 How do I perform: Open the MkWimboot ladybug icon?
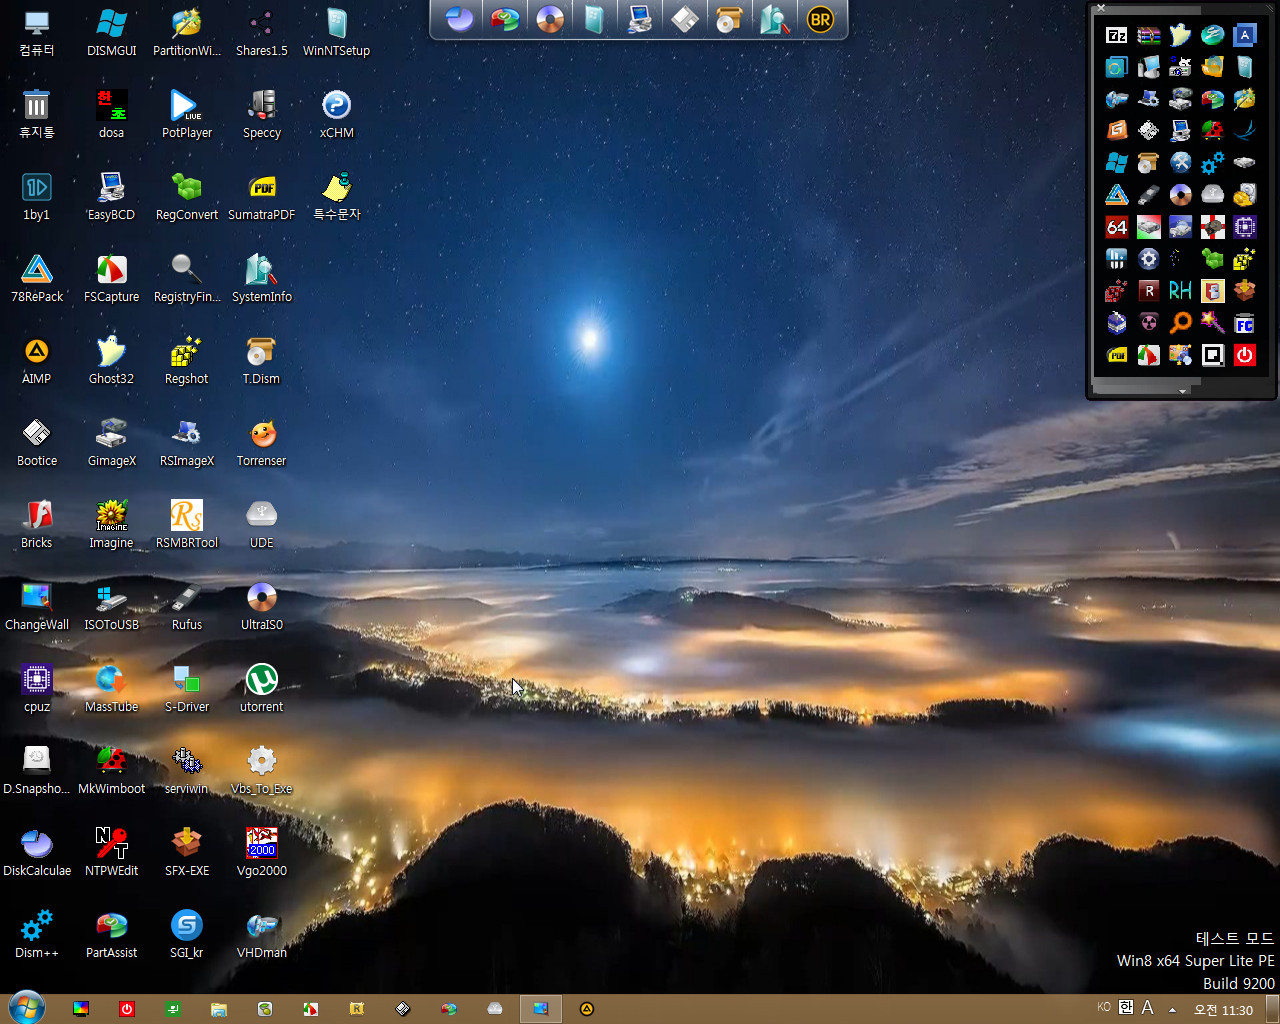pos(111,771)
